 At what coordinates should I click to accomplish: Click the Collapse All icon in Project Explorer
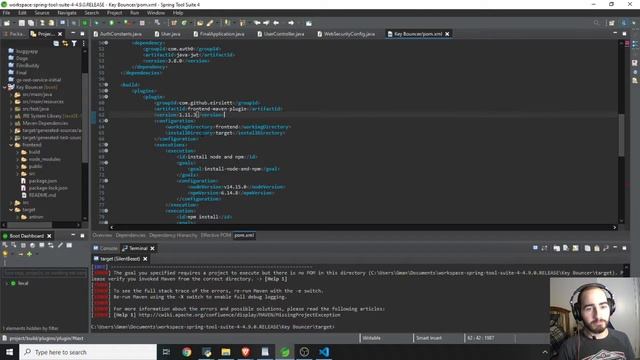[x=56, y=43]
